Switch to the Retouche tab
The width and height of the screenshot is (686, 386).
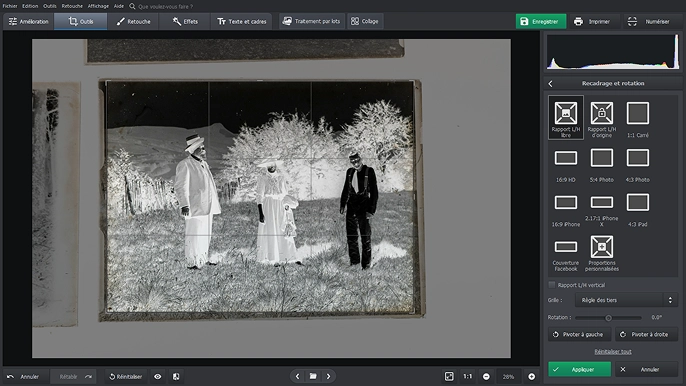[133, 21]
